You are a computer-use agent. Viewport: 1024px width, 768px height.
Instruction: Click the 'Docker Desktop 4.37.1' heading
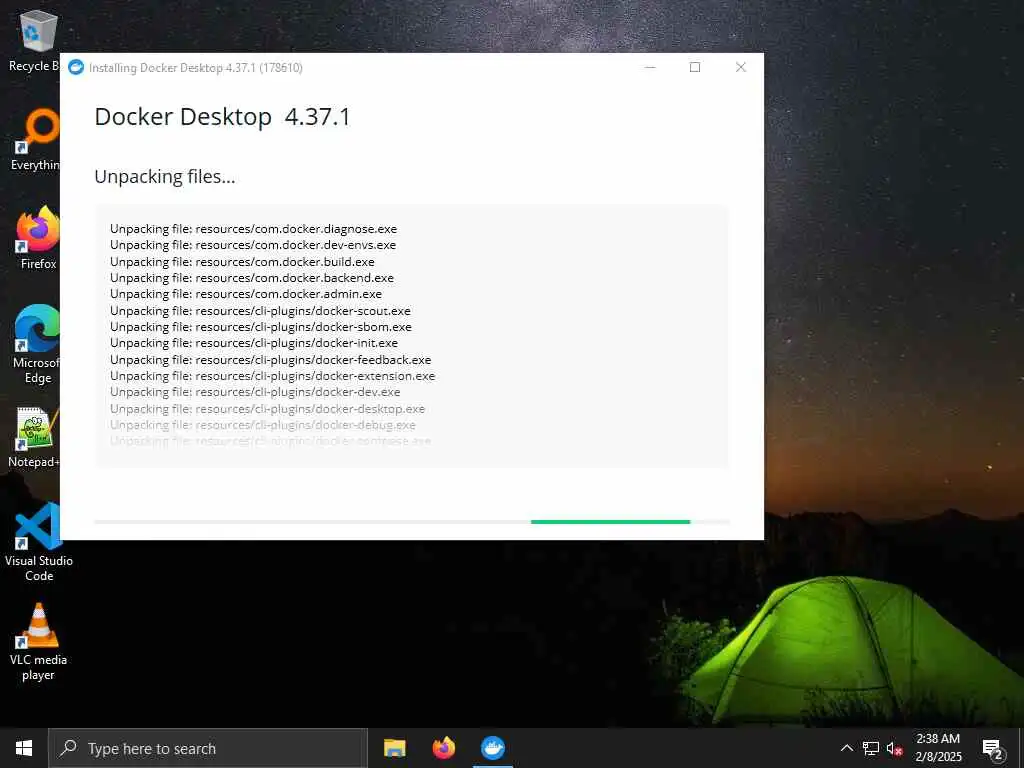pyautogui.click(x=222, y=117)
